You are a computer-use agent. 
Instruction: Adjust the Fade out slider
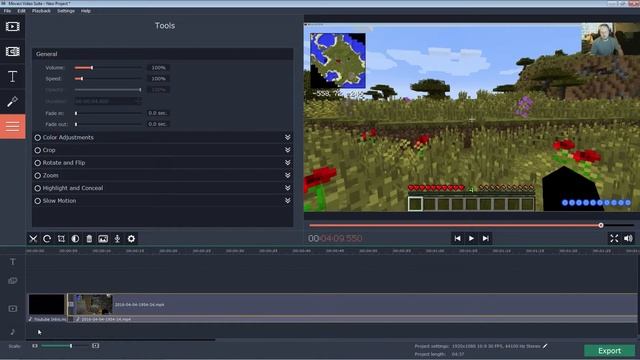tap(109, 124)
